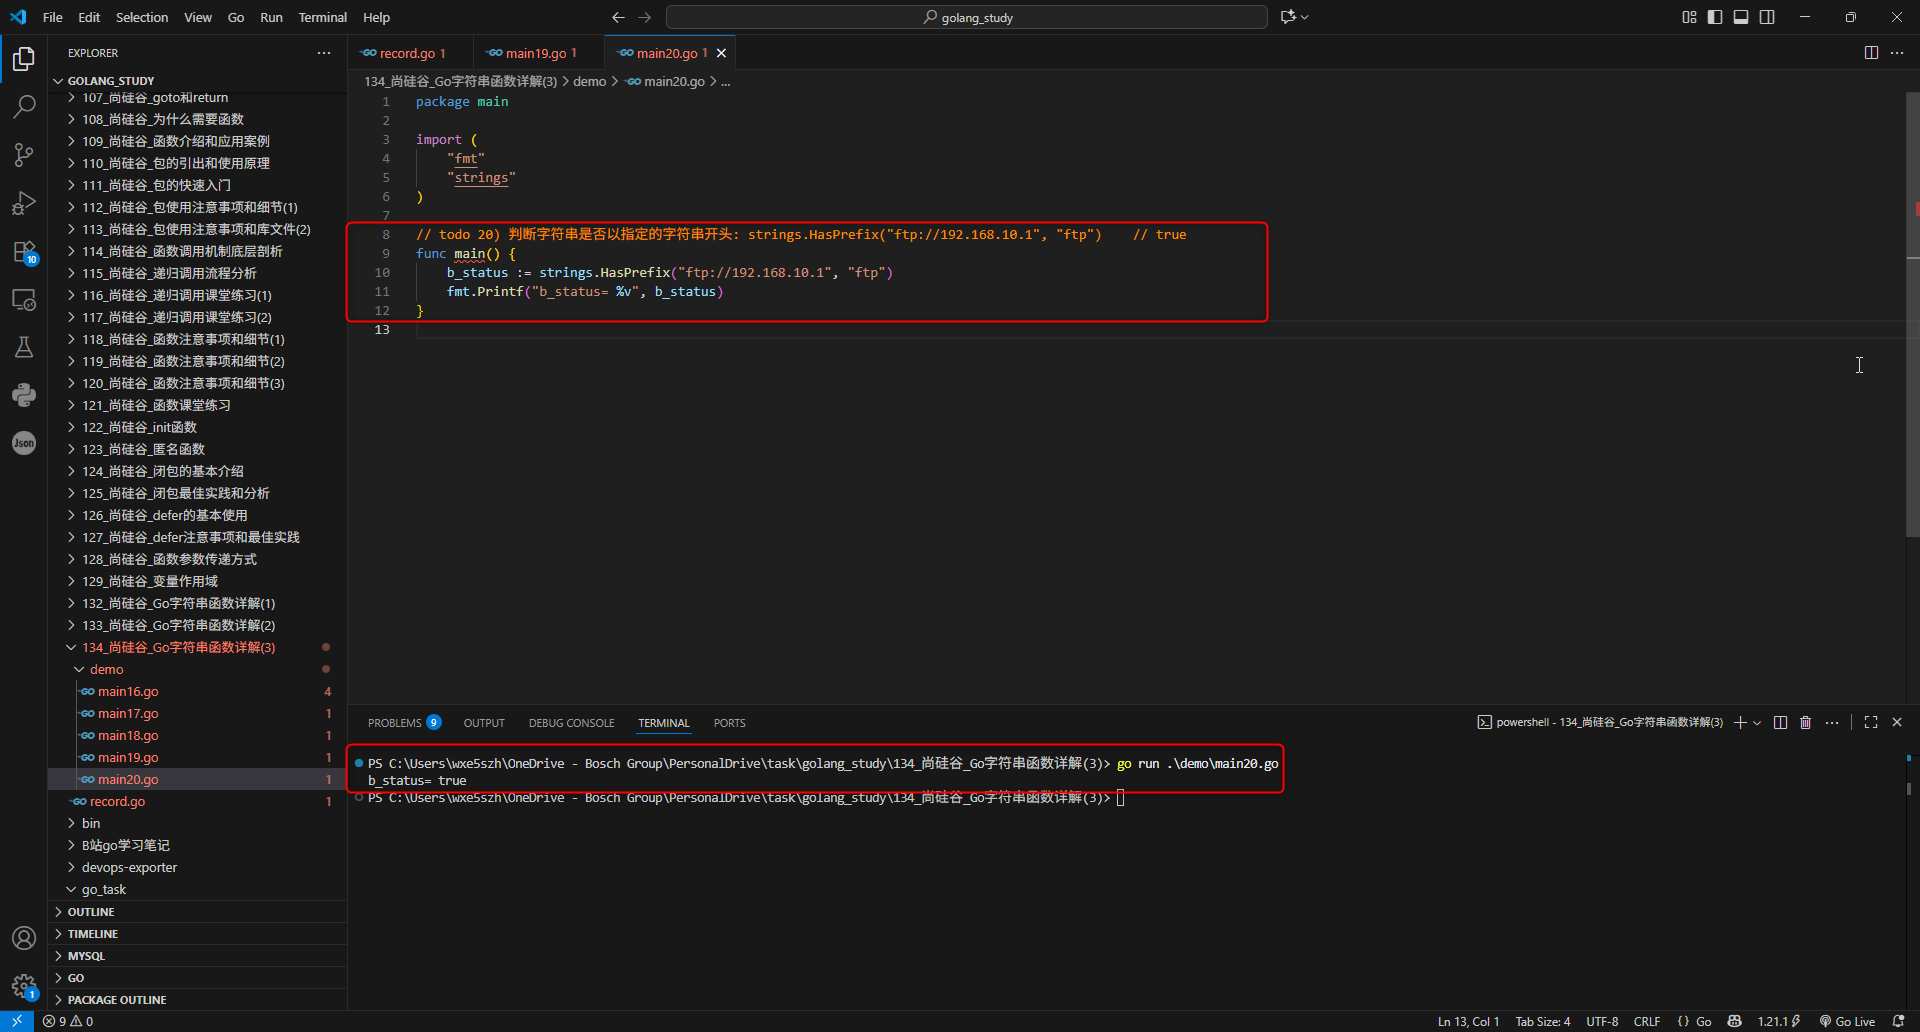Click Go Live in status bar
The width and height of the screenshot is (1920, 1032).
point(1847,1021)
